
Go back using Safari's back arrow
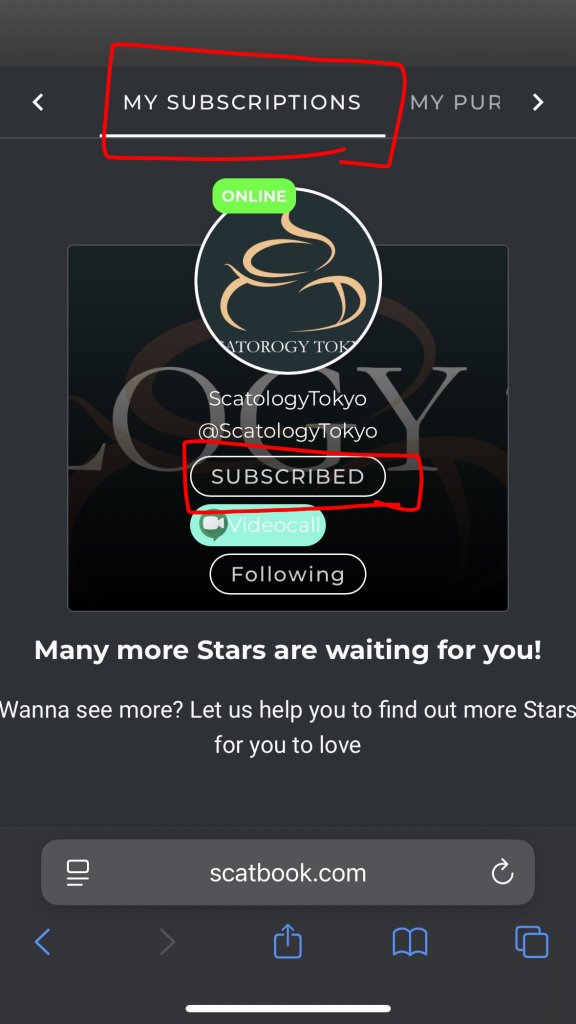coord(42,942)
